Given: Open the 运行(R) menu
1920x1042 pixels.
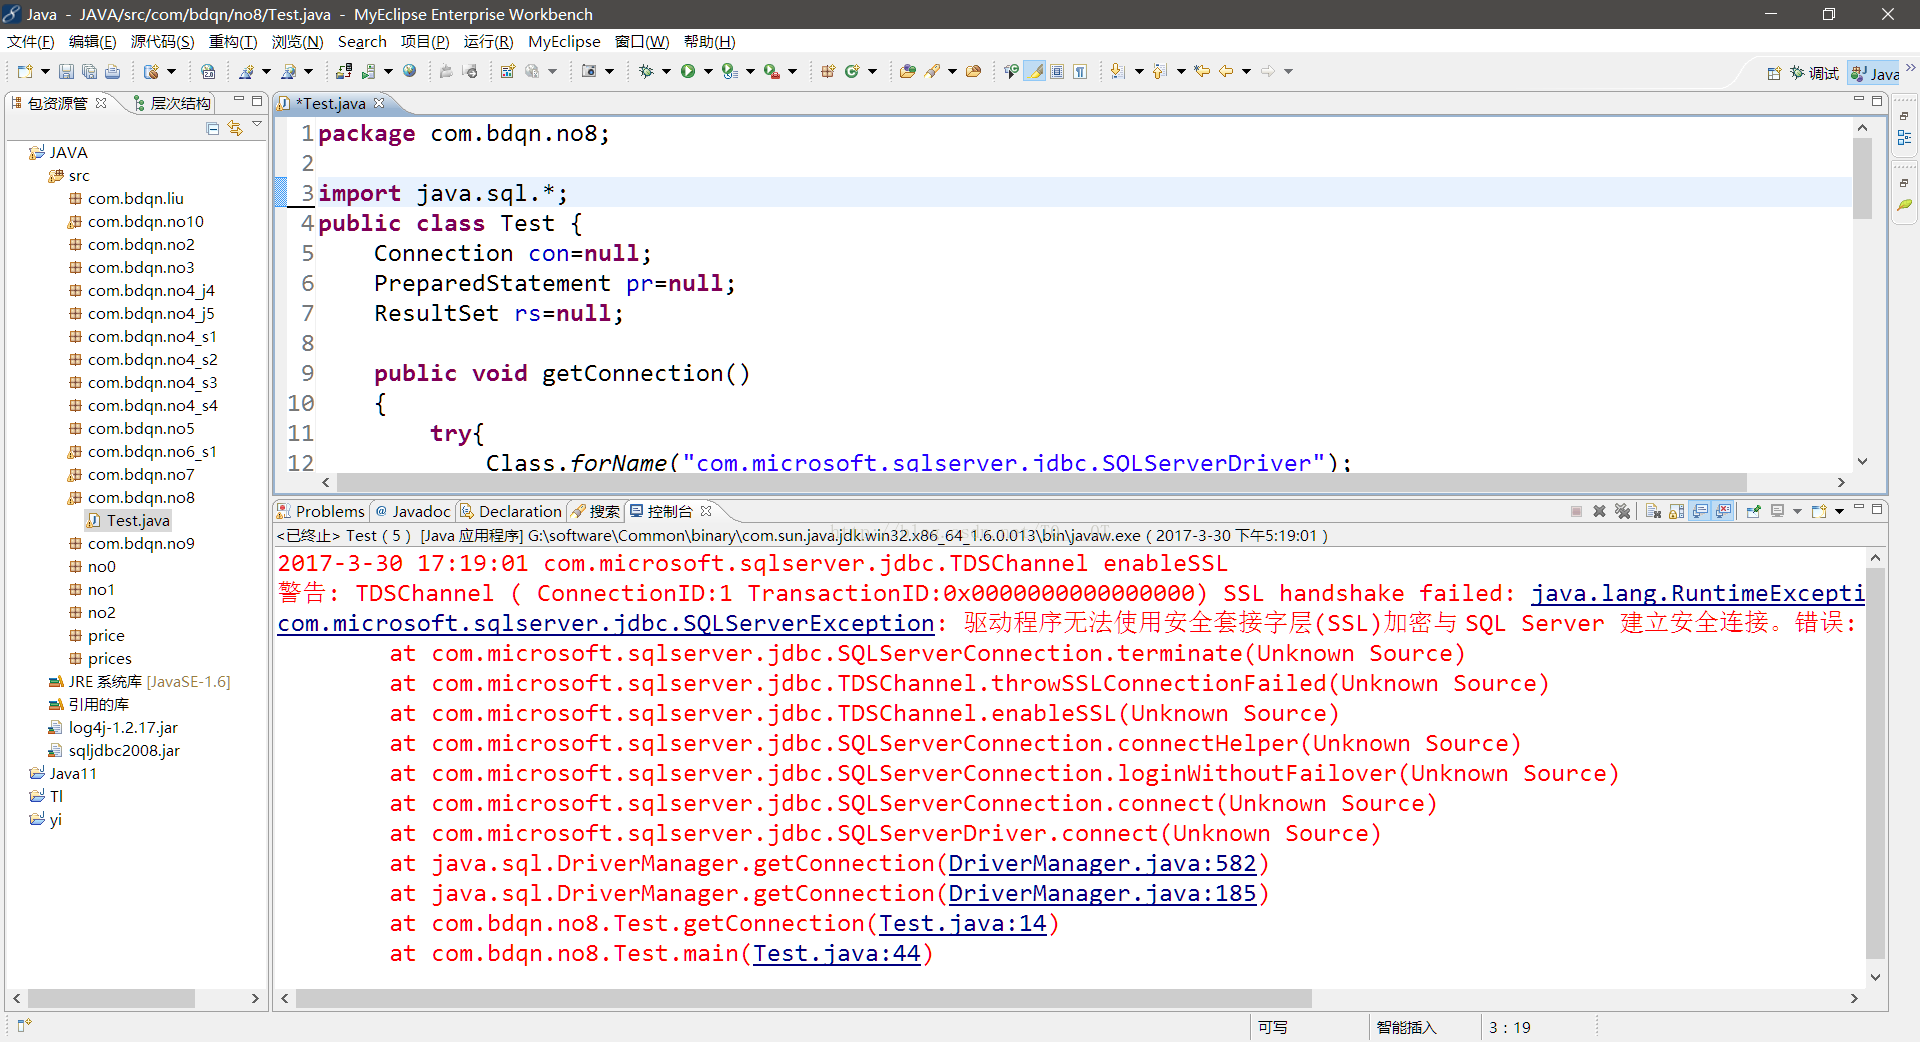Looking at the screenshot, I should click(488, 41).
